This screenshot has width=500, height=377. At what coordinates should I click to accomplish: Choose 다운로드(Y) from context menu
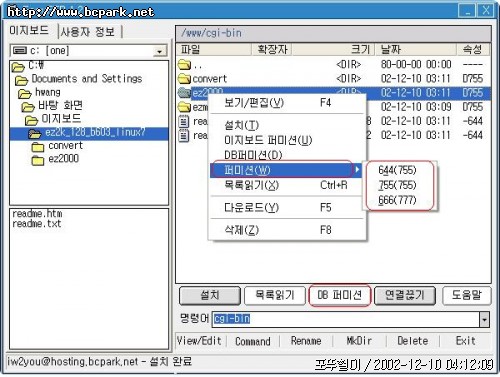point(287,208)
